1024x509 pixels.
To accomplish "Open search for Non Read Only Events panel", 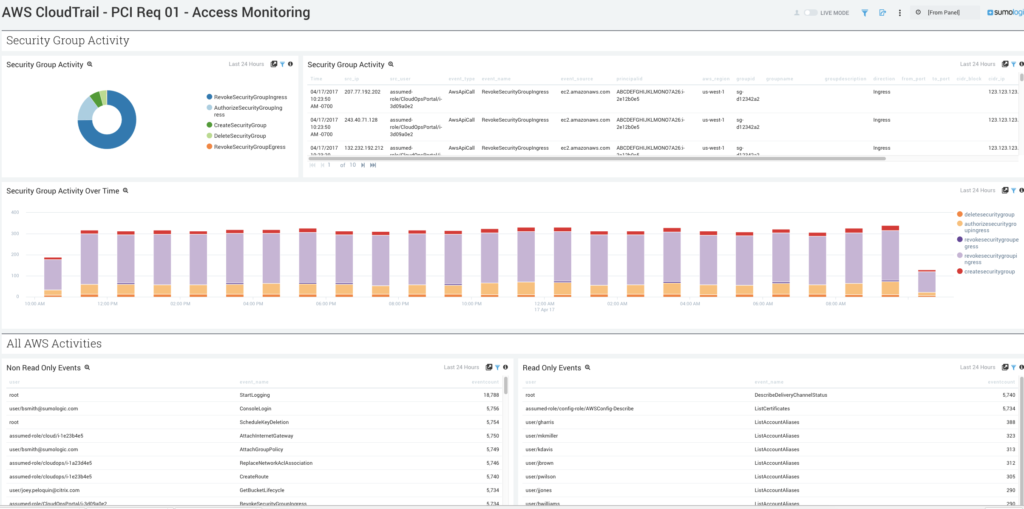I will pos(88,367).
